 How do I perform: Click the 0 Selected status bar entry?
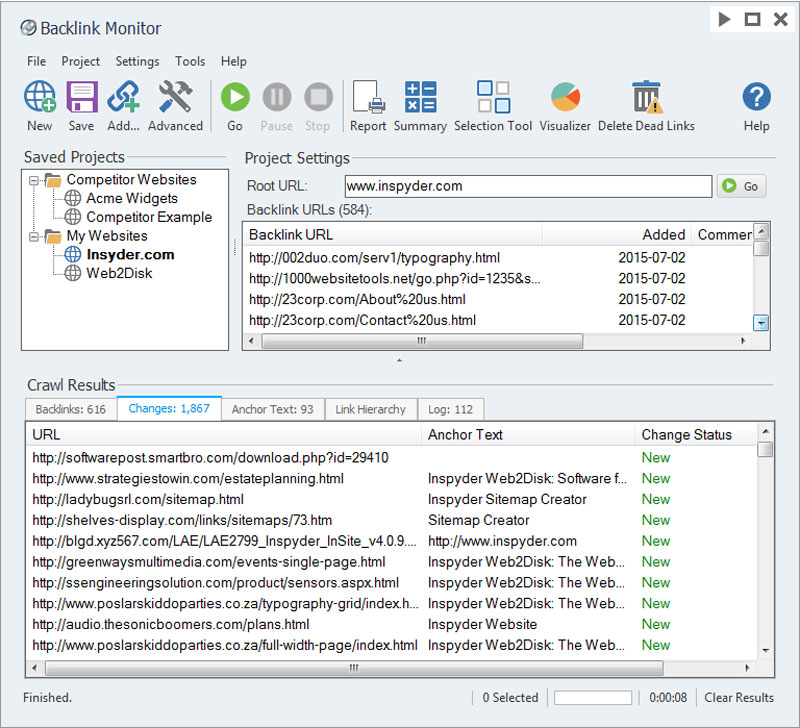tap(510, 697)
